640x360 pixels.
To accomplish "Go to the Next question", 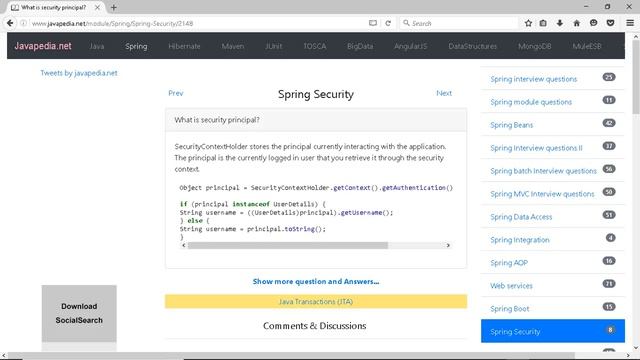I will (444, 93).
